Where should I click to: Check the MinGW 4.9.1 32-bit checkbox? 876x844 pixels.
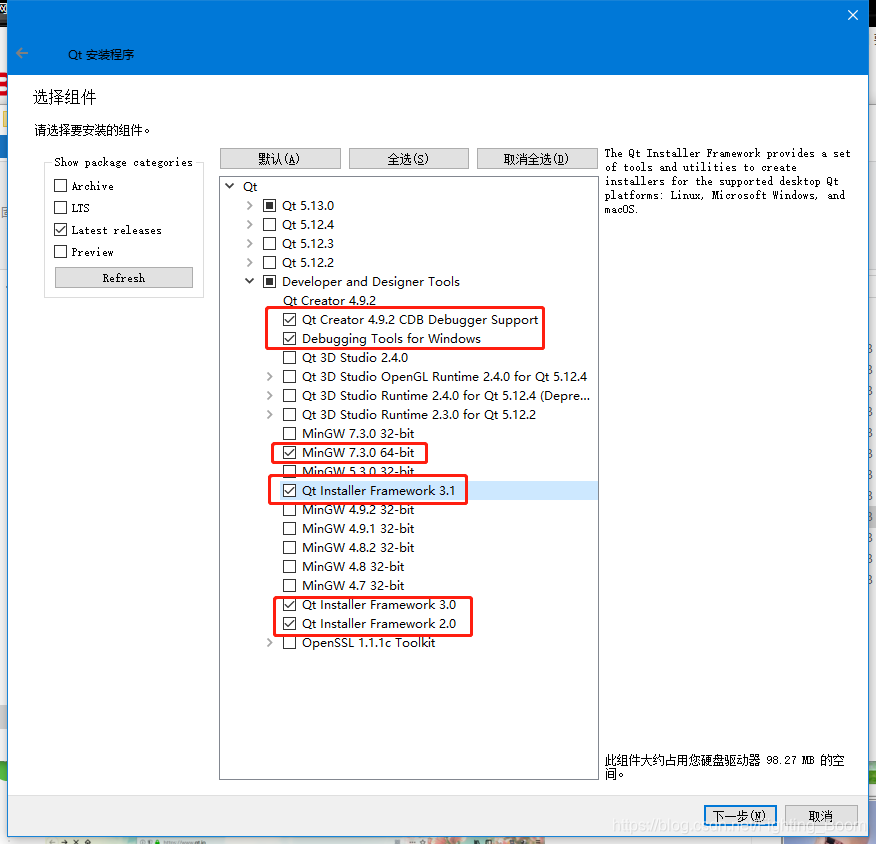click(x=289, y=528)
